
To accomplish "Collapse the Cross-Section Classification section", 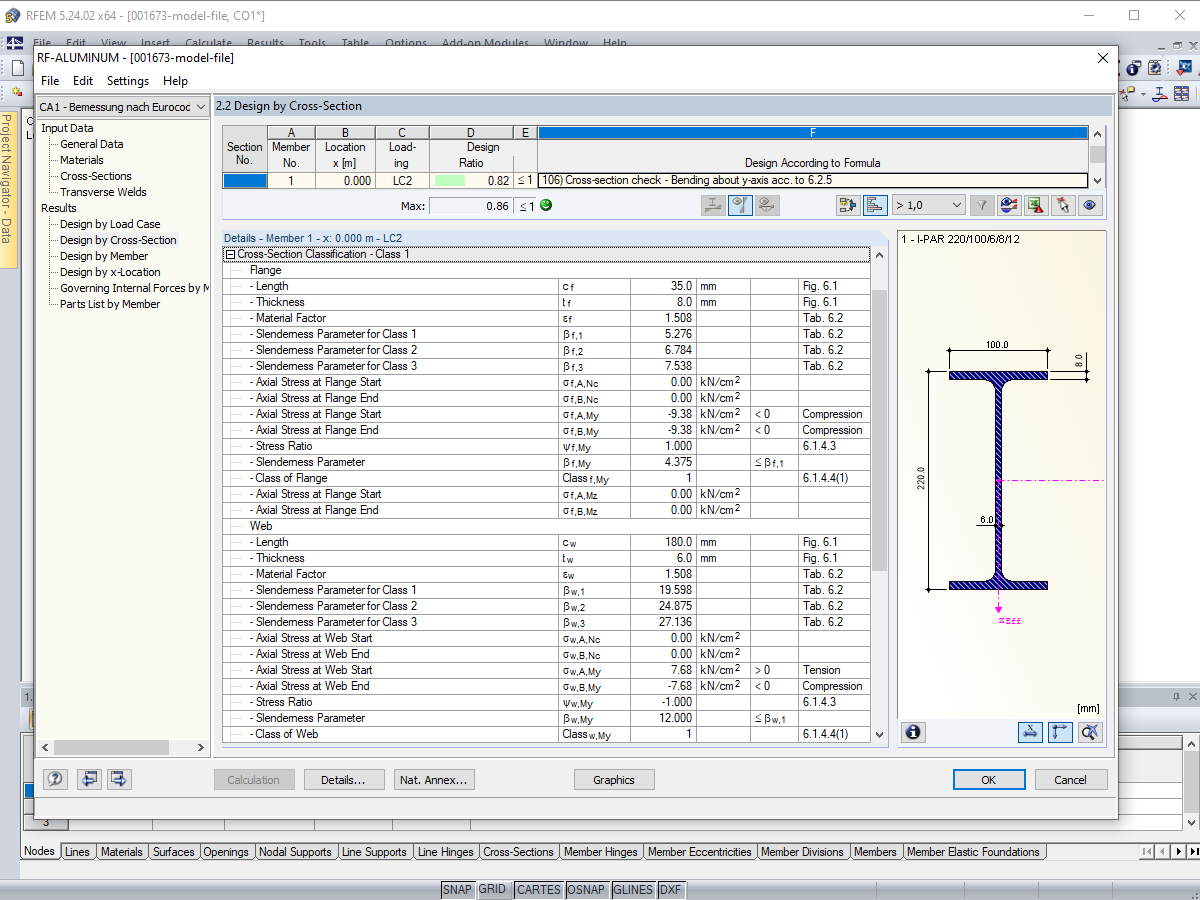I will click(x=230, y=254).
